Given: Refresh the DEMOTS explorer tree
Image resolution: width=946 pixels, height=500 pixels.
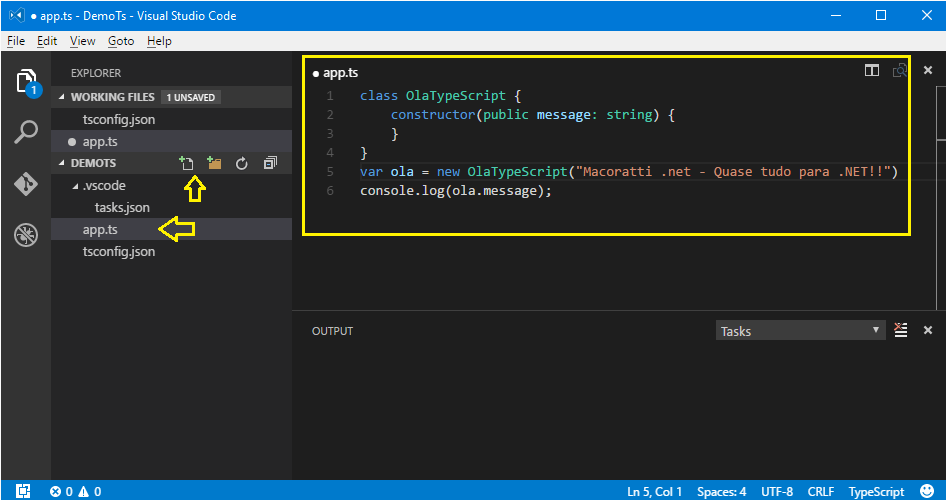Looking at the screenshot, I should pos(242,163).
